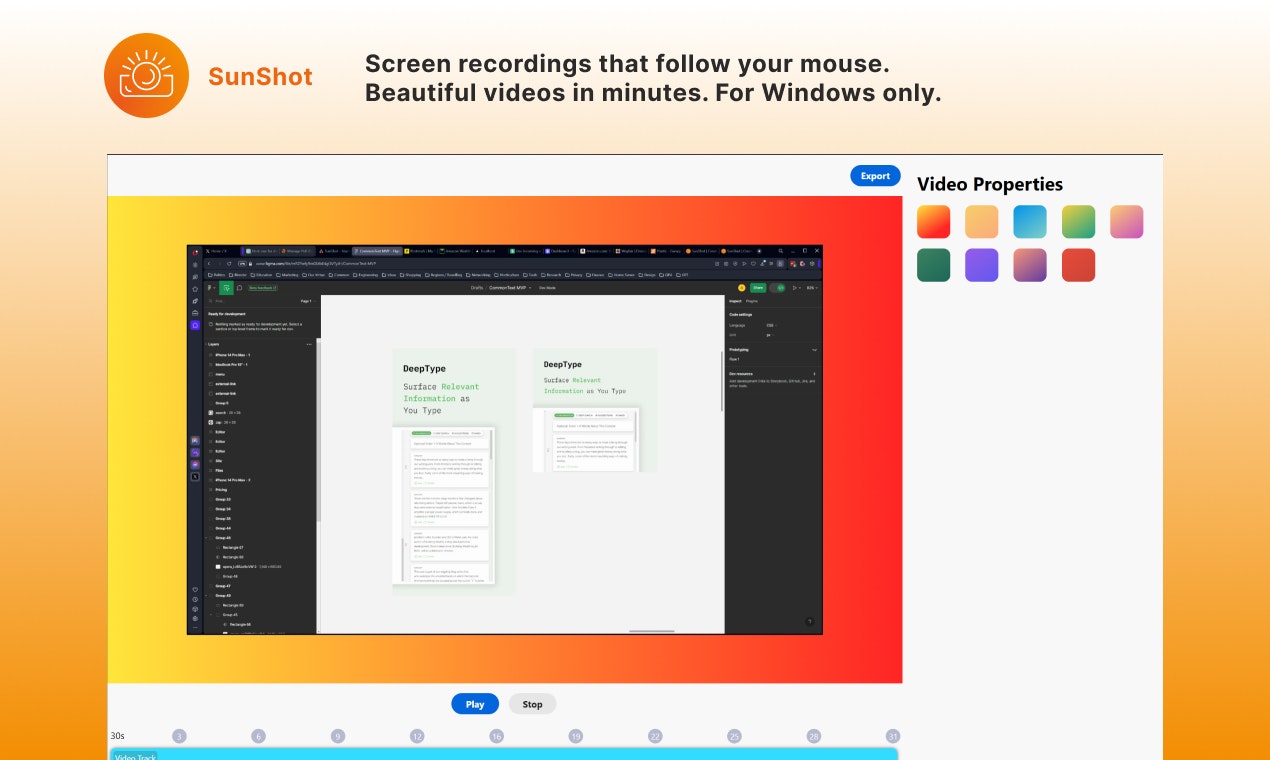
Task: Pick the red-to-yellow gradient background swatch
Action: [934, 222]
